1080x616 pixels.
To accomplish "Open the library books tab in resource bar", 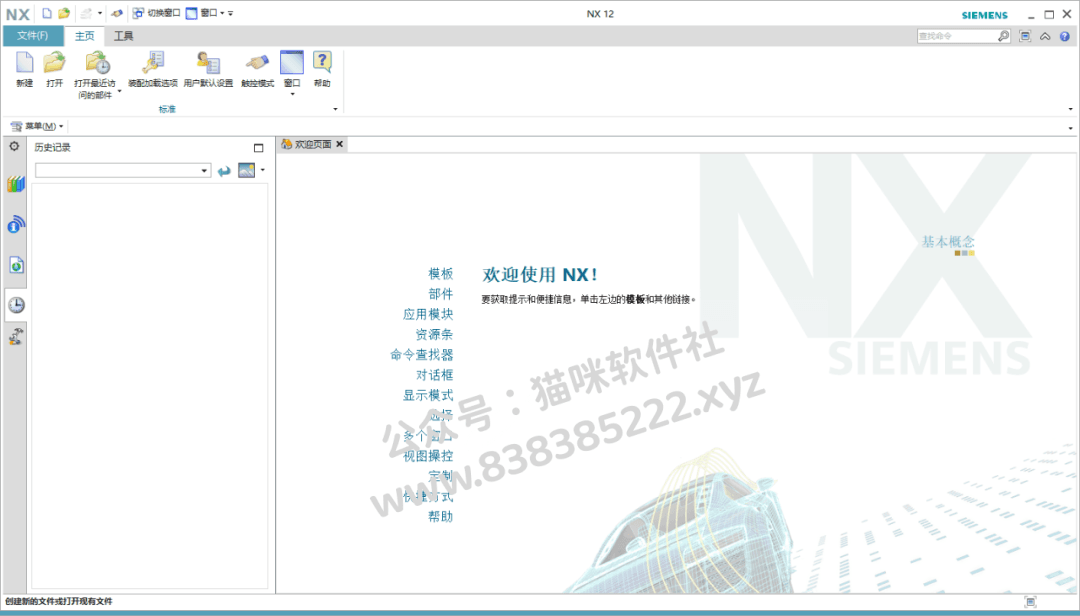I will [x=16, y=184].
